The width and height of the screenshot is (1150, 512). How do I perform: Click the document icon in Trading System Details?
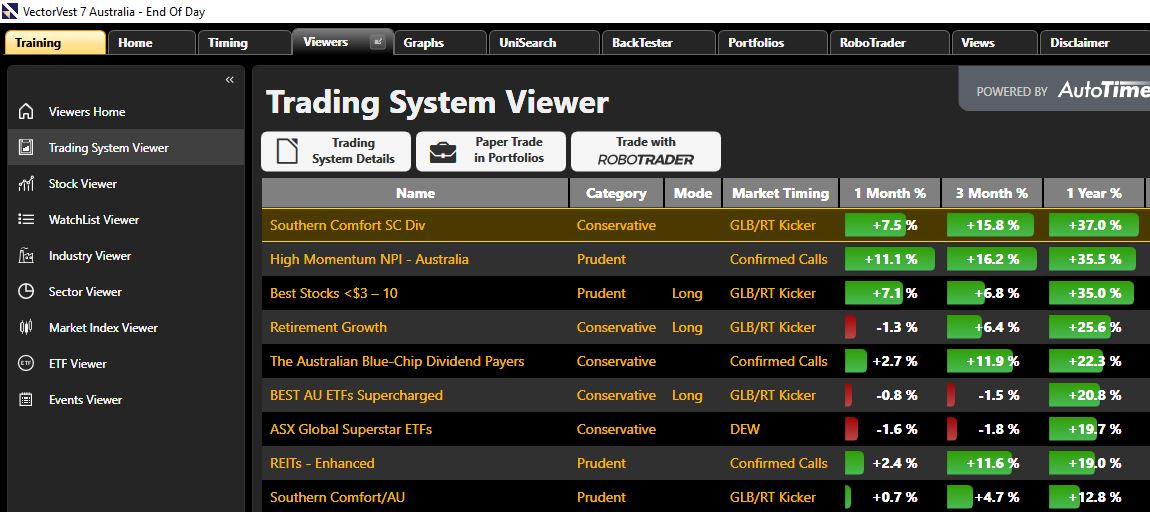coord(288,151)
